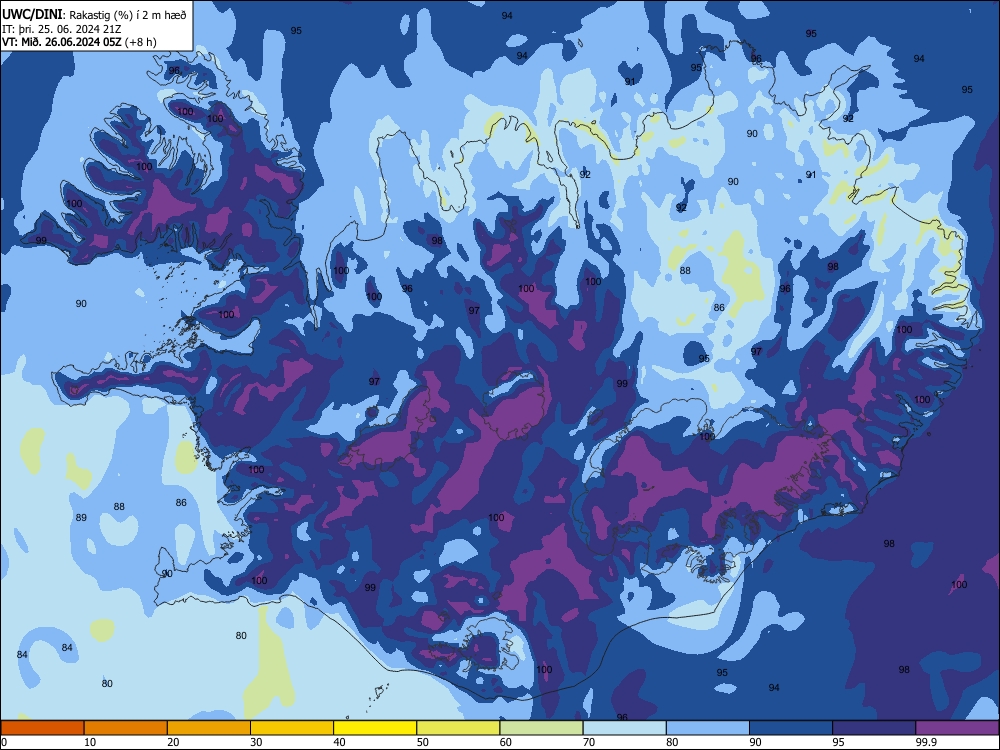Image resolution: width=1000 pixels, height=750 pixels.
Task: Click the legend scale label '10'
Action: coord(90,742)
